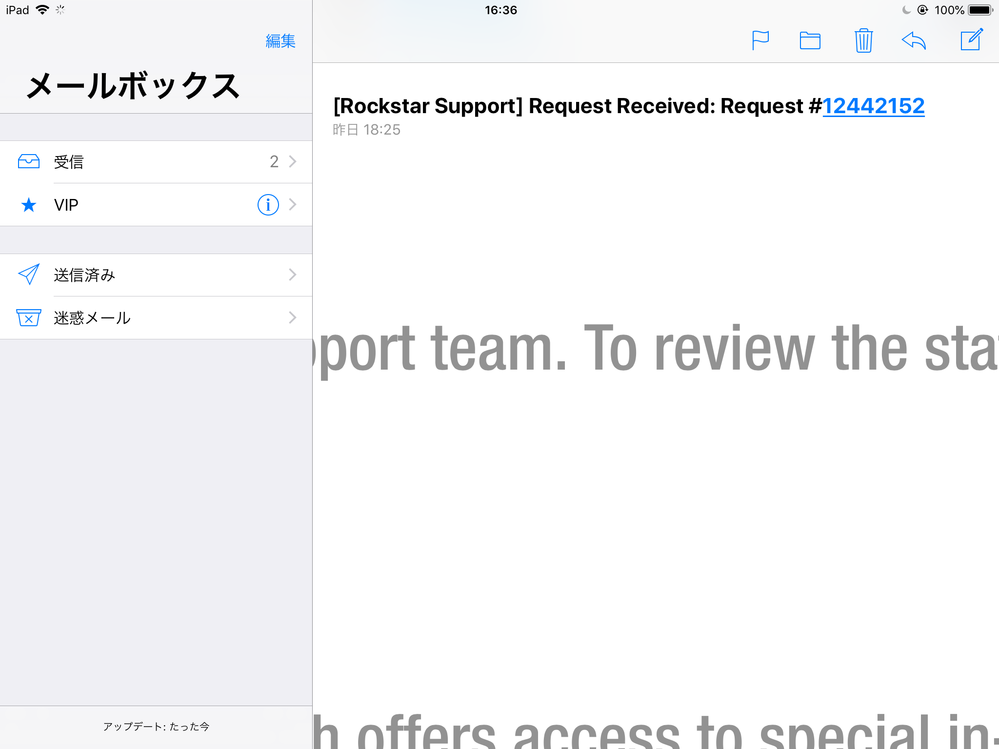Open request number 12442152 link
Screen dimensions: 999x749
[873, 106]
